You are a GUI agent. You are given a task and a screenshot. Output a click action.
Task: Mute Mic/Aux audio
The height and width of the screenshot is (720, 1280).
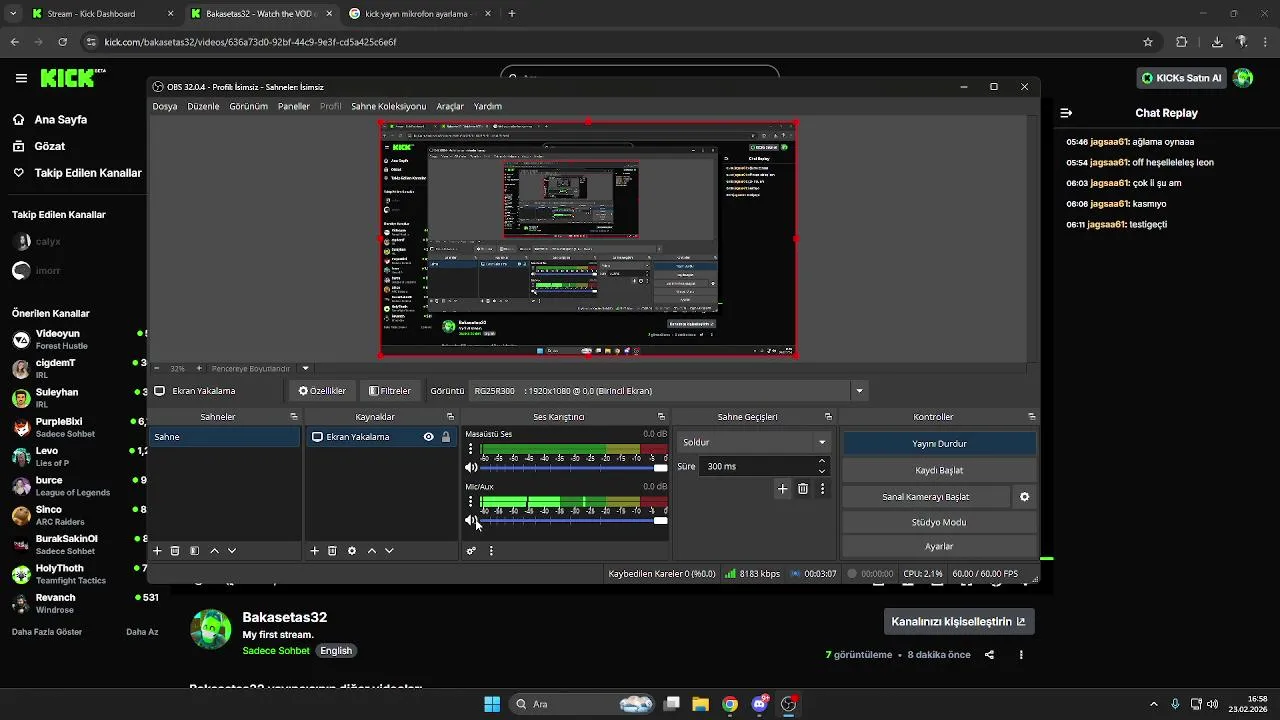(471, 520)
